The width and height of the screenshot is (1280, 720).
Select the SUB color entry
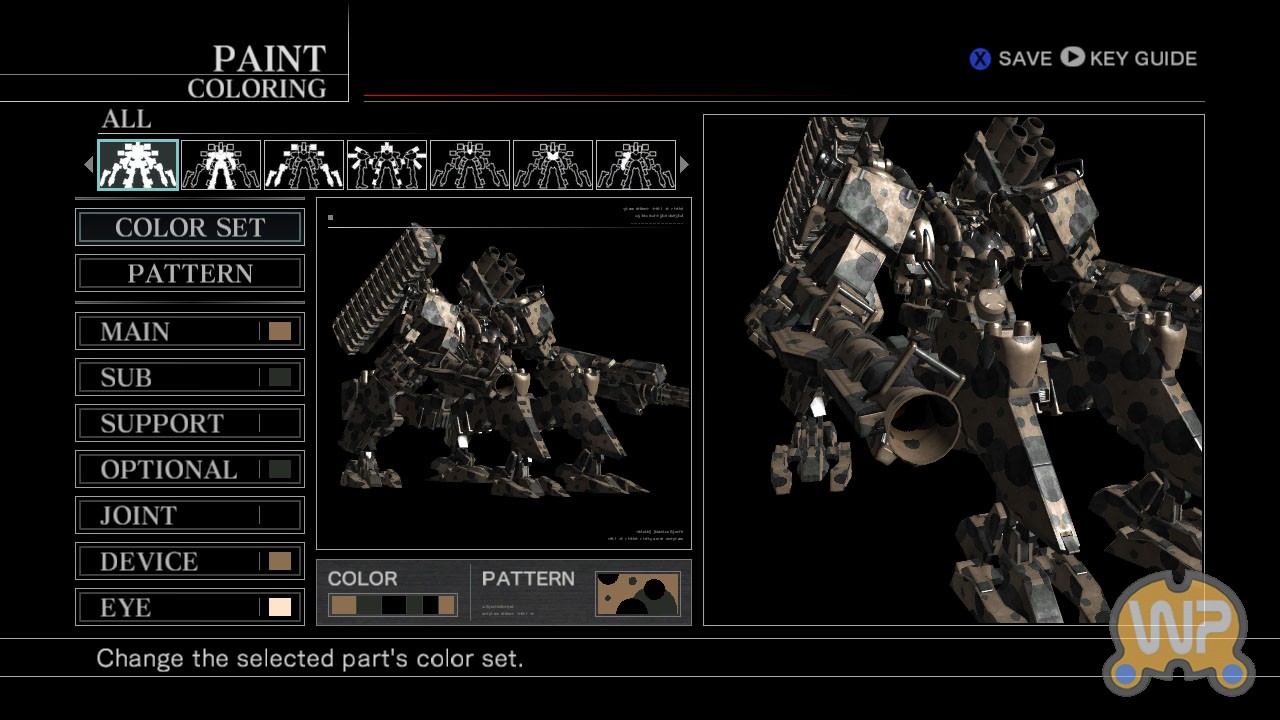(x=190, y=378)
